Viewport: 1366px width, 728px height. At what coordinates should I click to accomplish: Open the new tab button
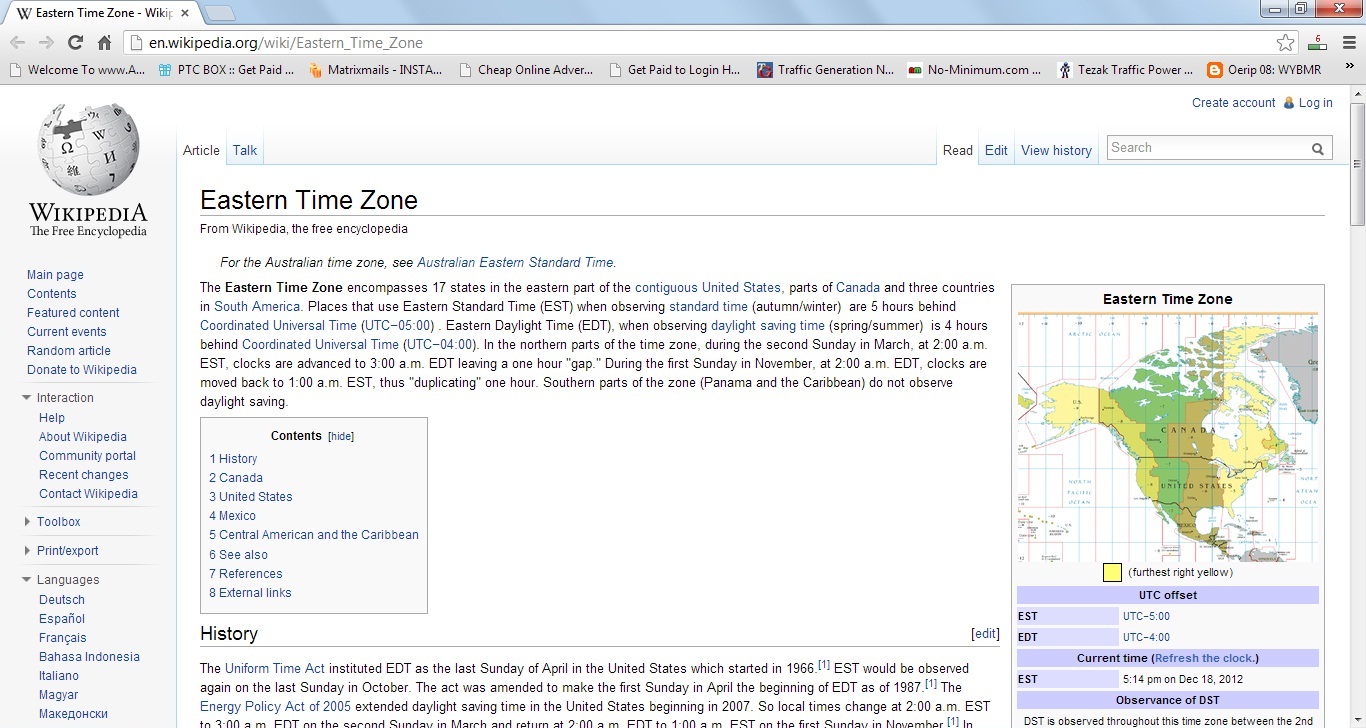point(220,13)
